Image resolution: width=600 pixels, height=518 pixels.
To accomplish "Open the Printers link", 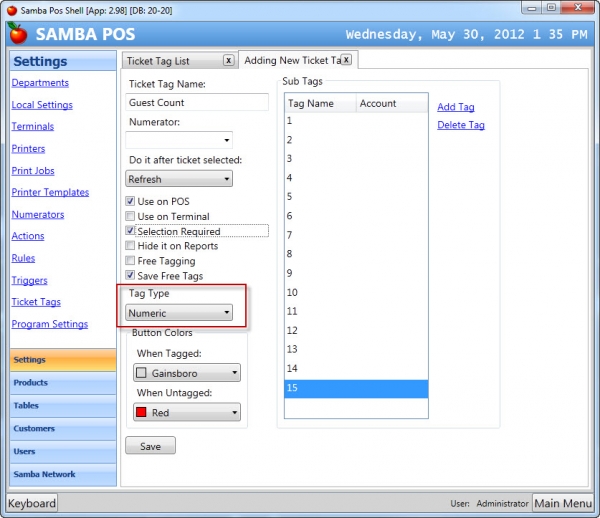I will 28,148.
